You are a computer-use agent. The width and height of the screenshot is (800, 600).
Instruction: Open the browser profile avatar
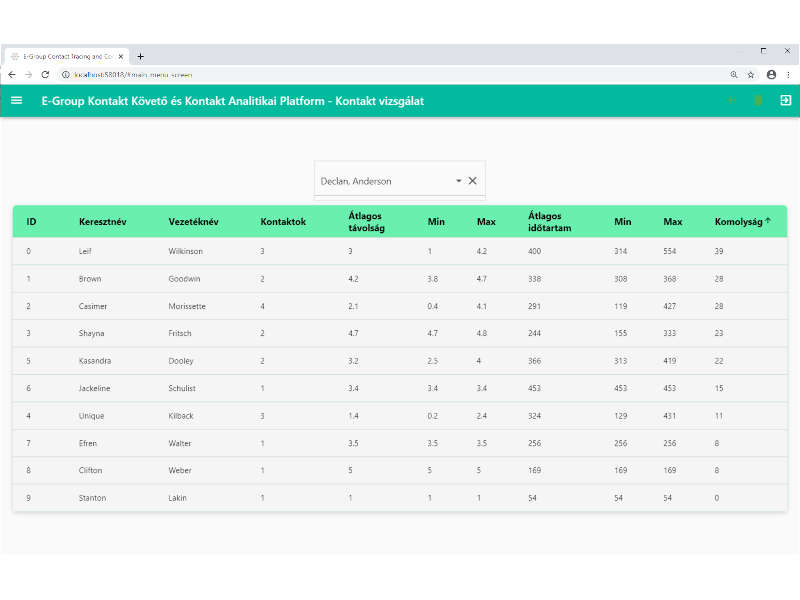[x=771, y=74]
